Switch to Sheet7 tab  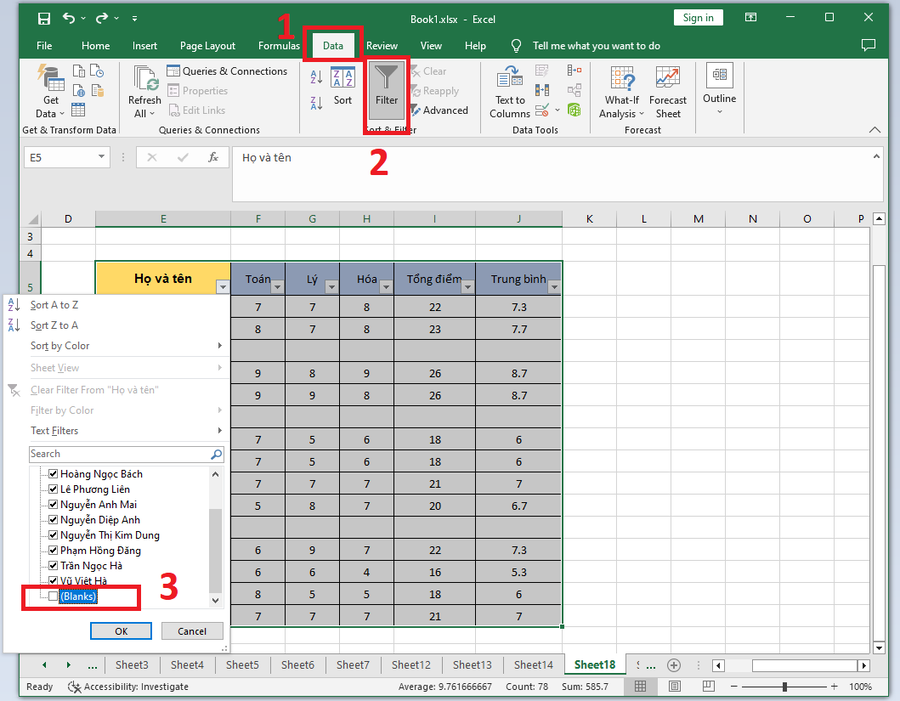click(x=352, y=665)
